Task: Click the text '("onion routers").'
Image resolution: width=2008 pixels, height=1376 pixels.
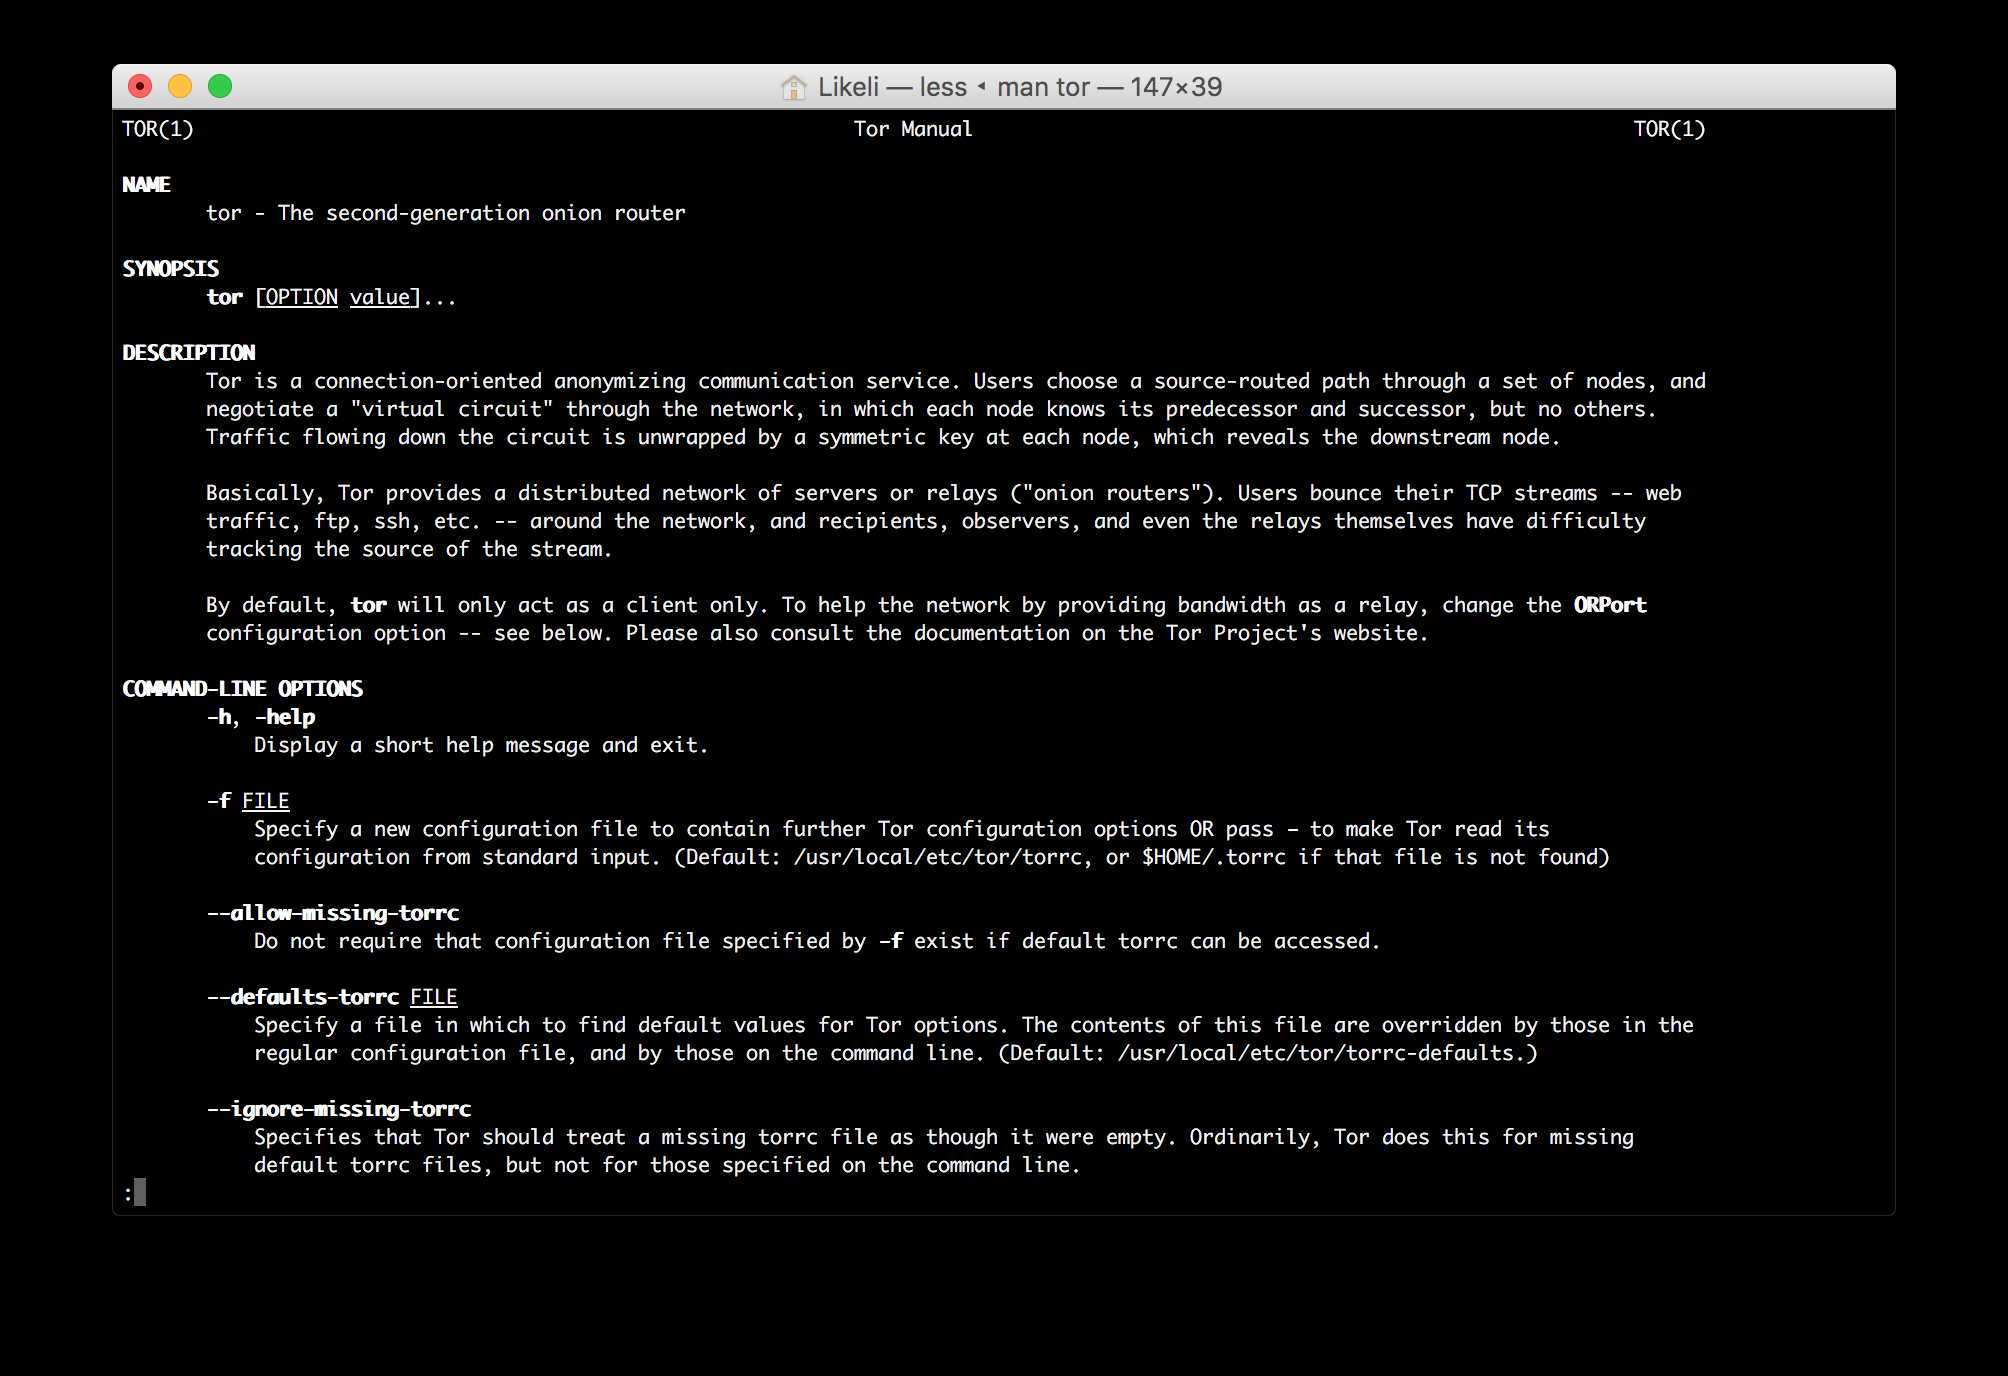Action: point(1117,493)
